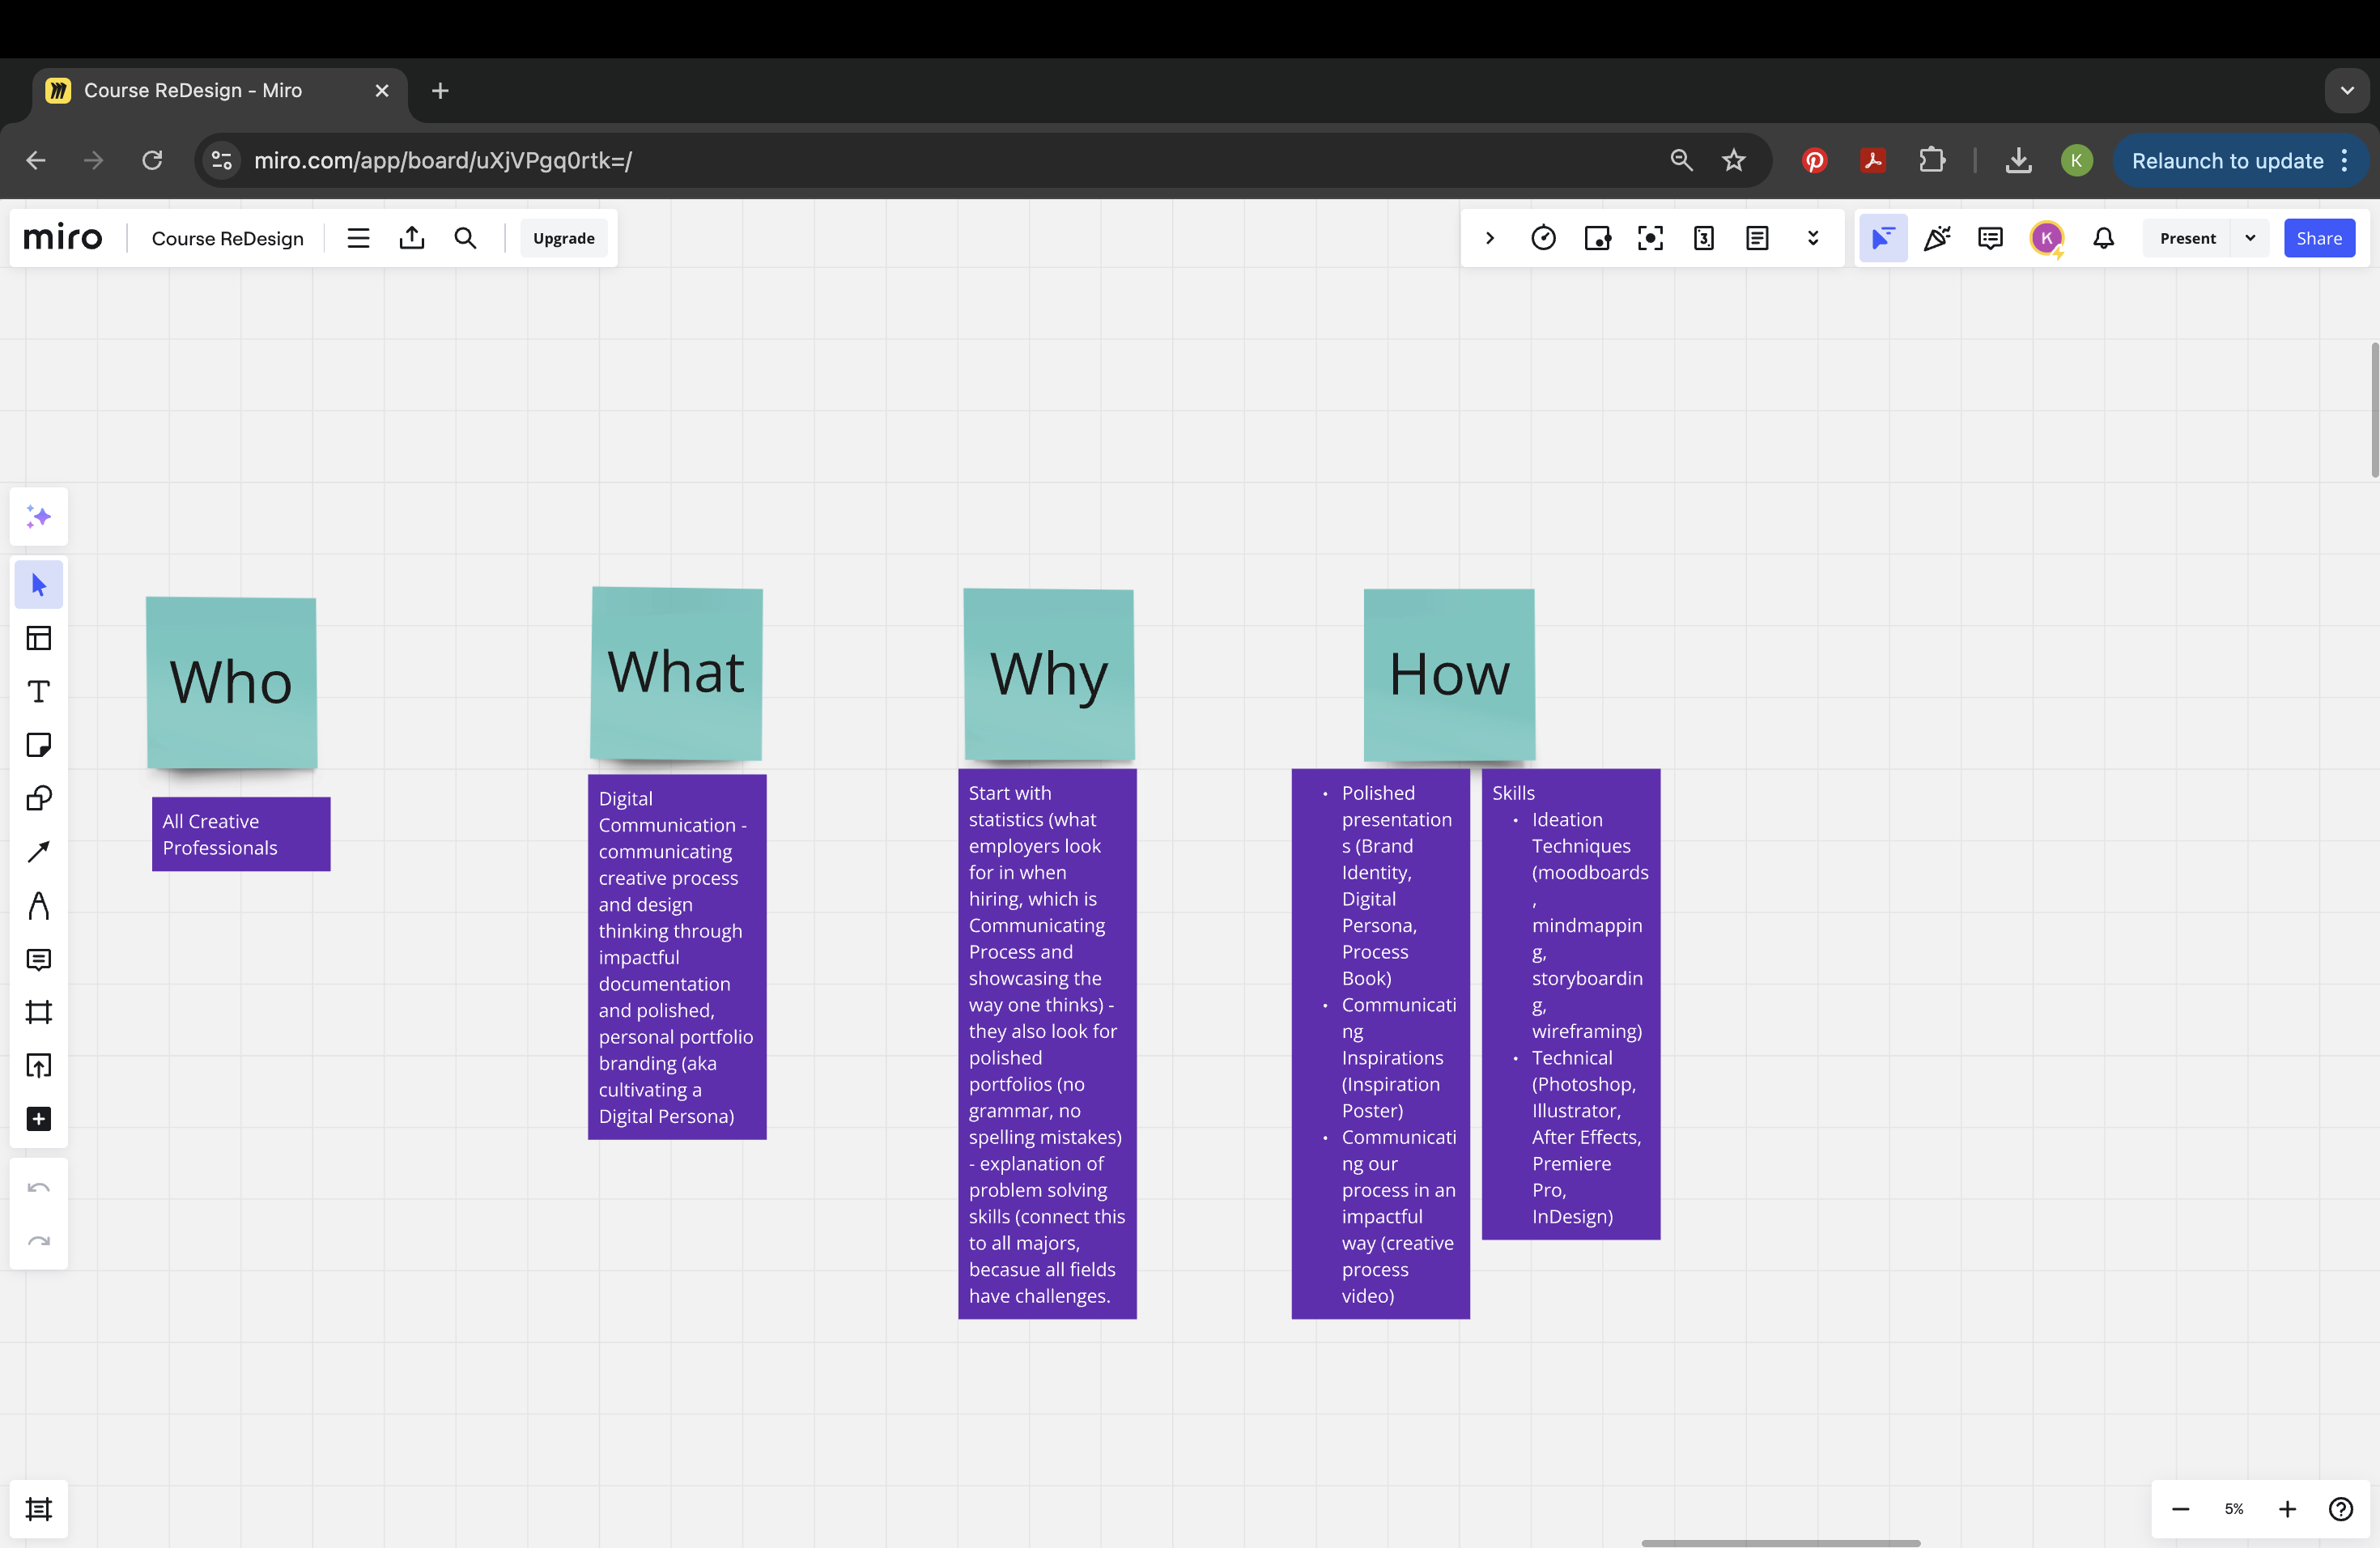Toggle the frames panel at bottom left
The width and height of the screenshot is (2380, 1548).
(38, 1508)
